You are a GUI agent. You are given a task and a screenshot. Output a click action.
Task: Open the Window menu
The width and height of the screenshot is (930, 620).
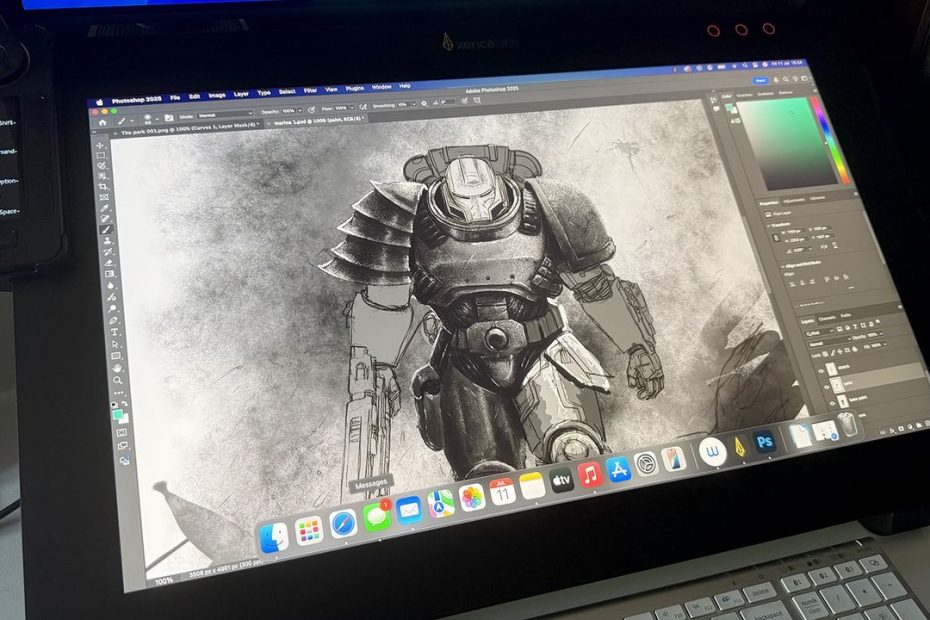click(x=381, y=87)
